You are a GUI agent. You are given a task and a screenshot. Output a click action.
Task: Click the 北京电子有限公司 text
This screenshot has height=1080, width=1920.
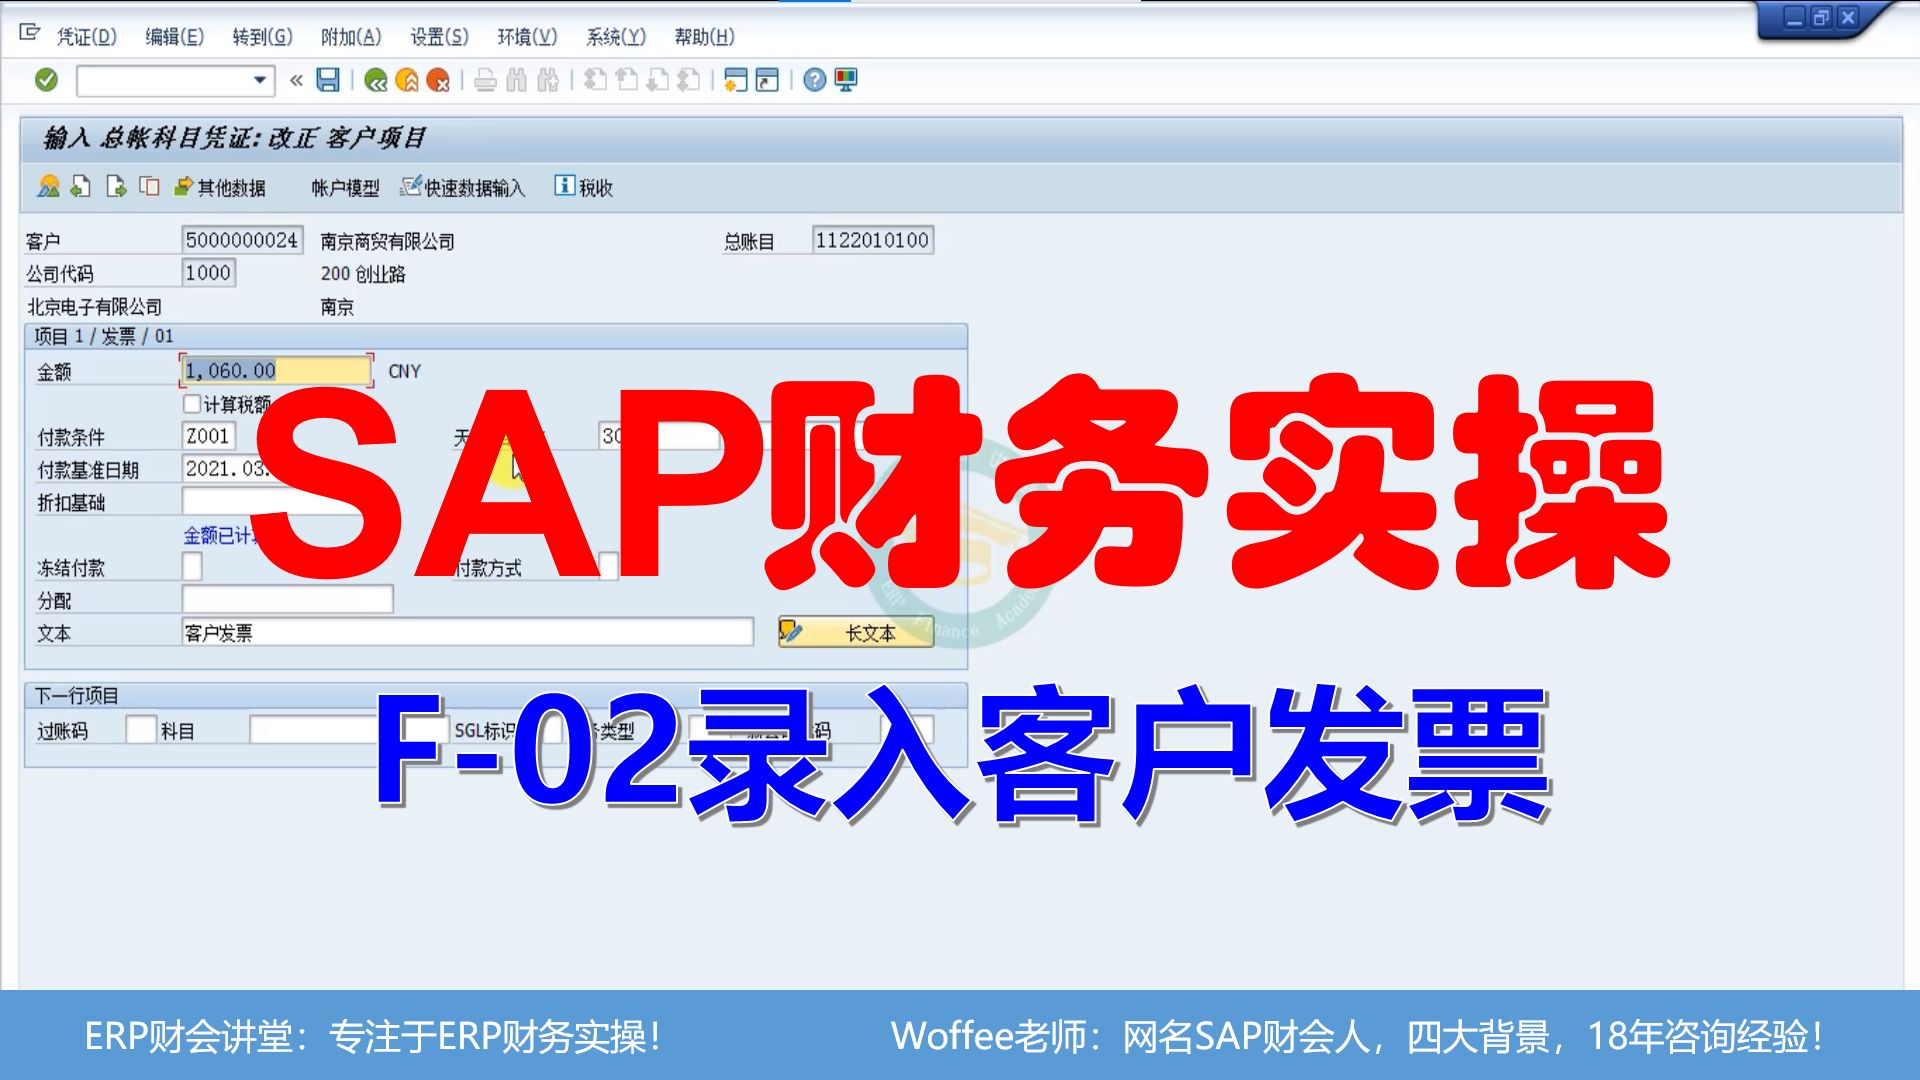click(x=94, y=307)
